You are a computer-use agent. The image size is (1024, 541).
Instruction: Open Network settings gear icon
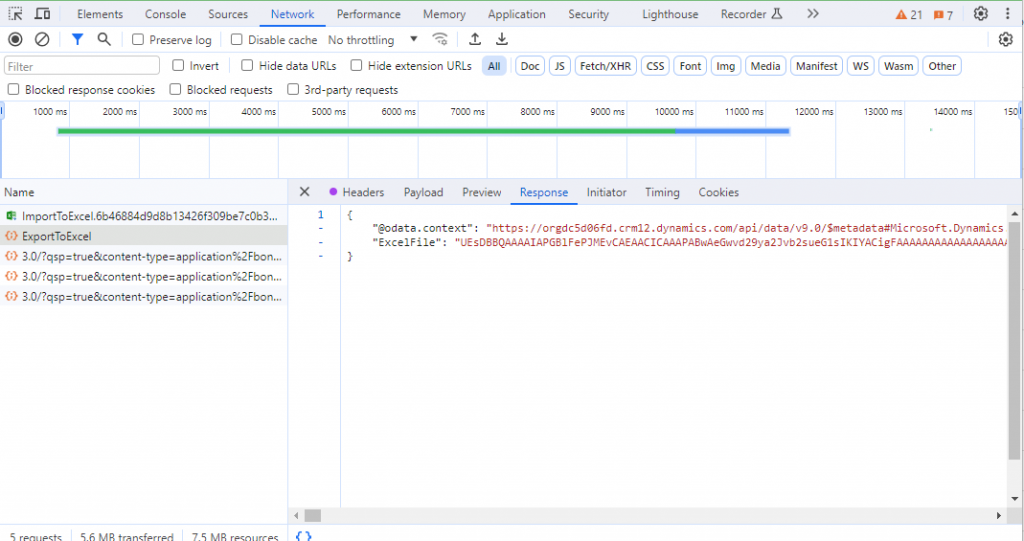coord(1006,40)
